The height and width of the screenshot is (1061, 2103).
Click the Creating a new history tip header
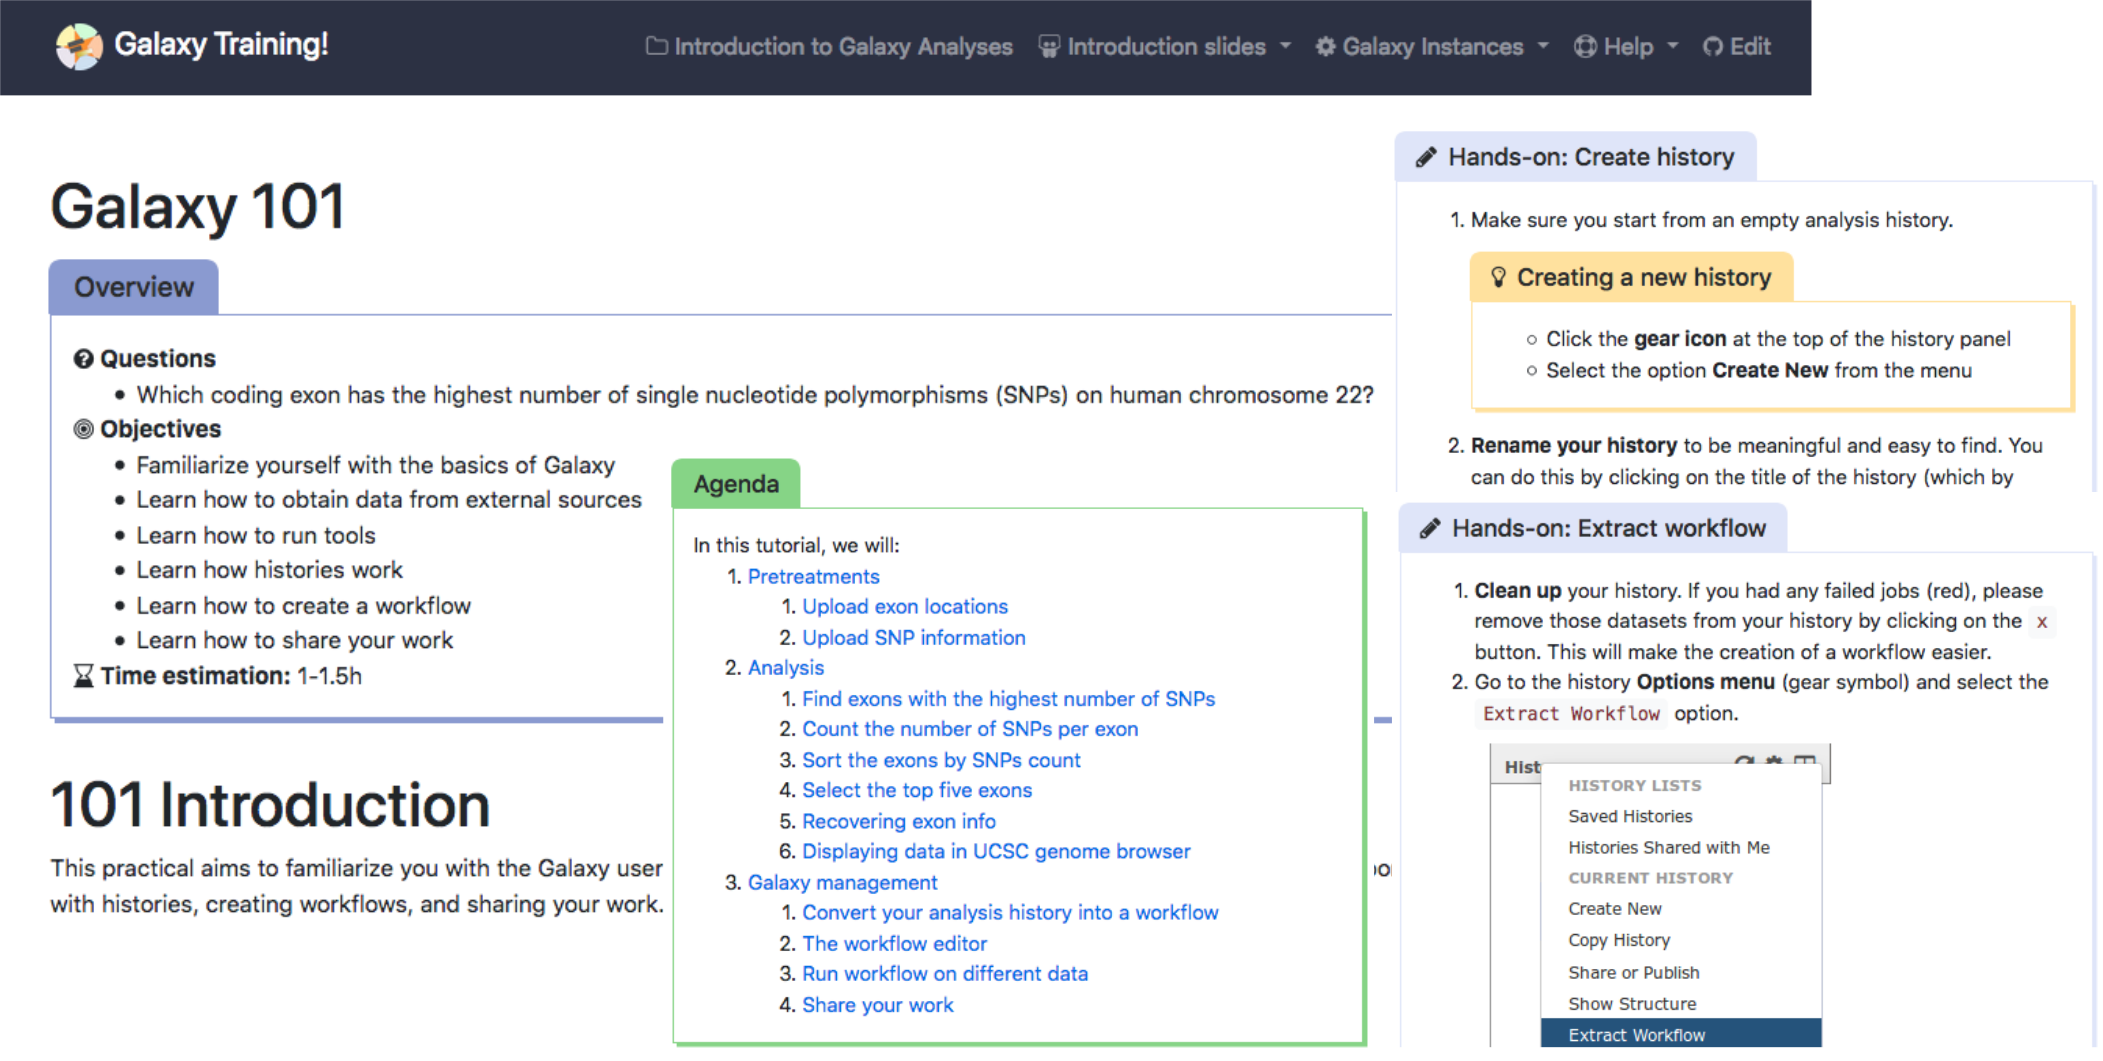pos(1631,277)
